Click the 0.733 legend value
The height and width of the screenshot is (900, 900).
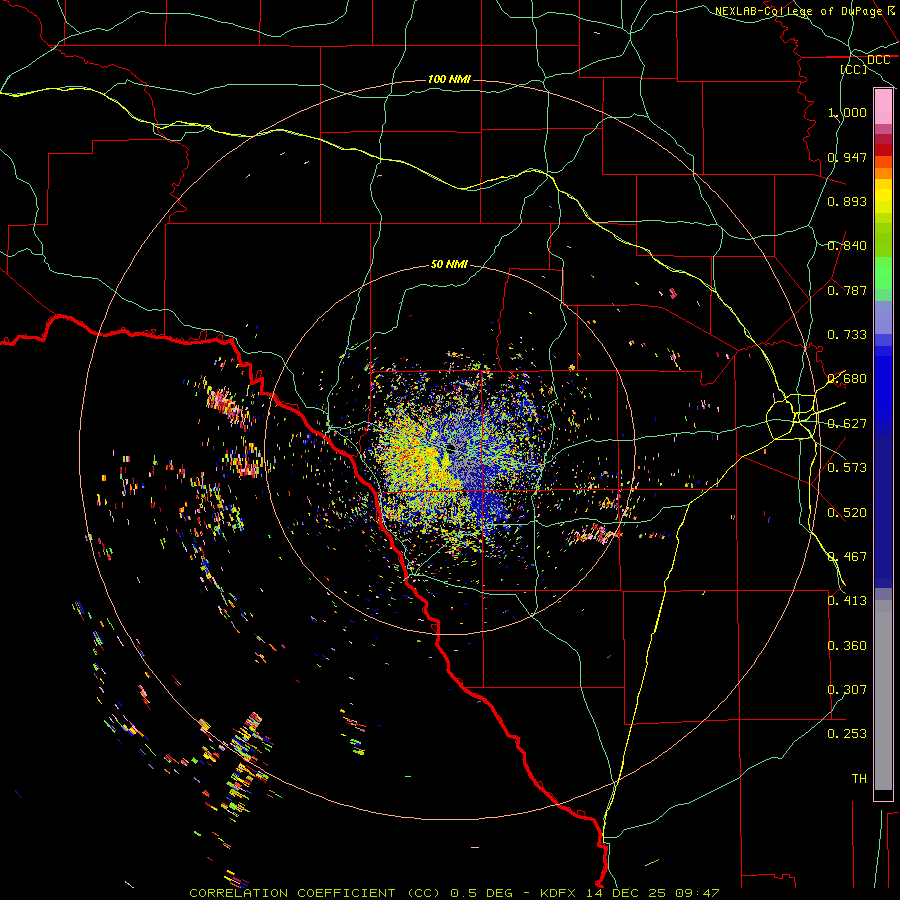pos(847,335)
